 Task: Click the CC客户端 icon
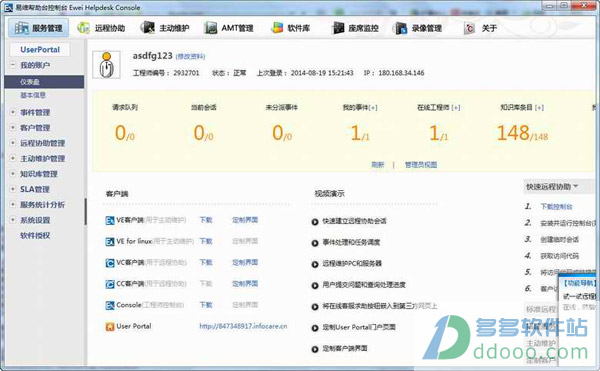(110, 284)
